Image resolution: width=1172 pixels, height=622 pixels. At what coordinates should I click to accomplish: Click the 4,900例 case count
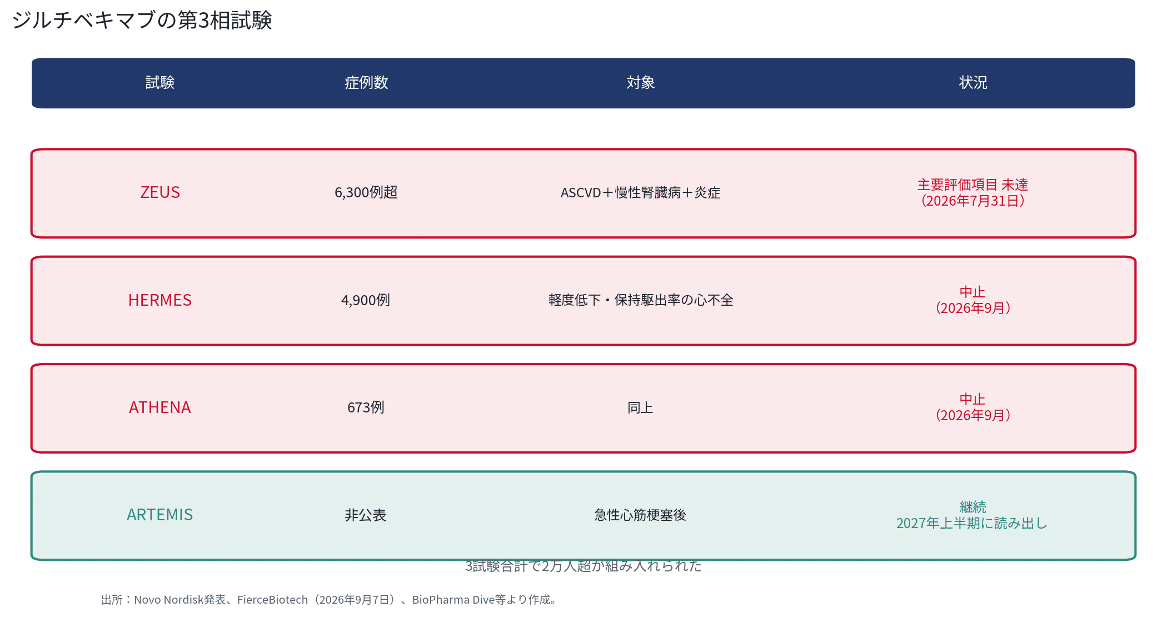point(366,300)
